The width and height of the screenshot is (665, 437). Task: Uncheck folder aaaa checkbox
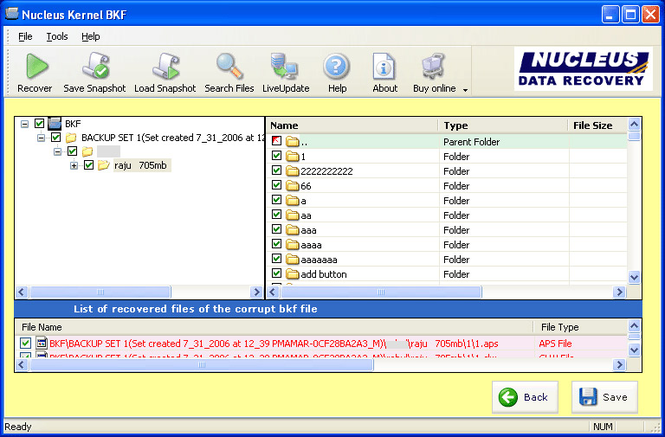point(277,244)
